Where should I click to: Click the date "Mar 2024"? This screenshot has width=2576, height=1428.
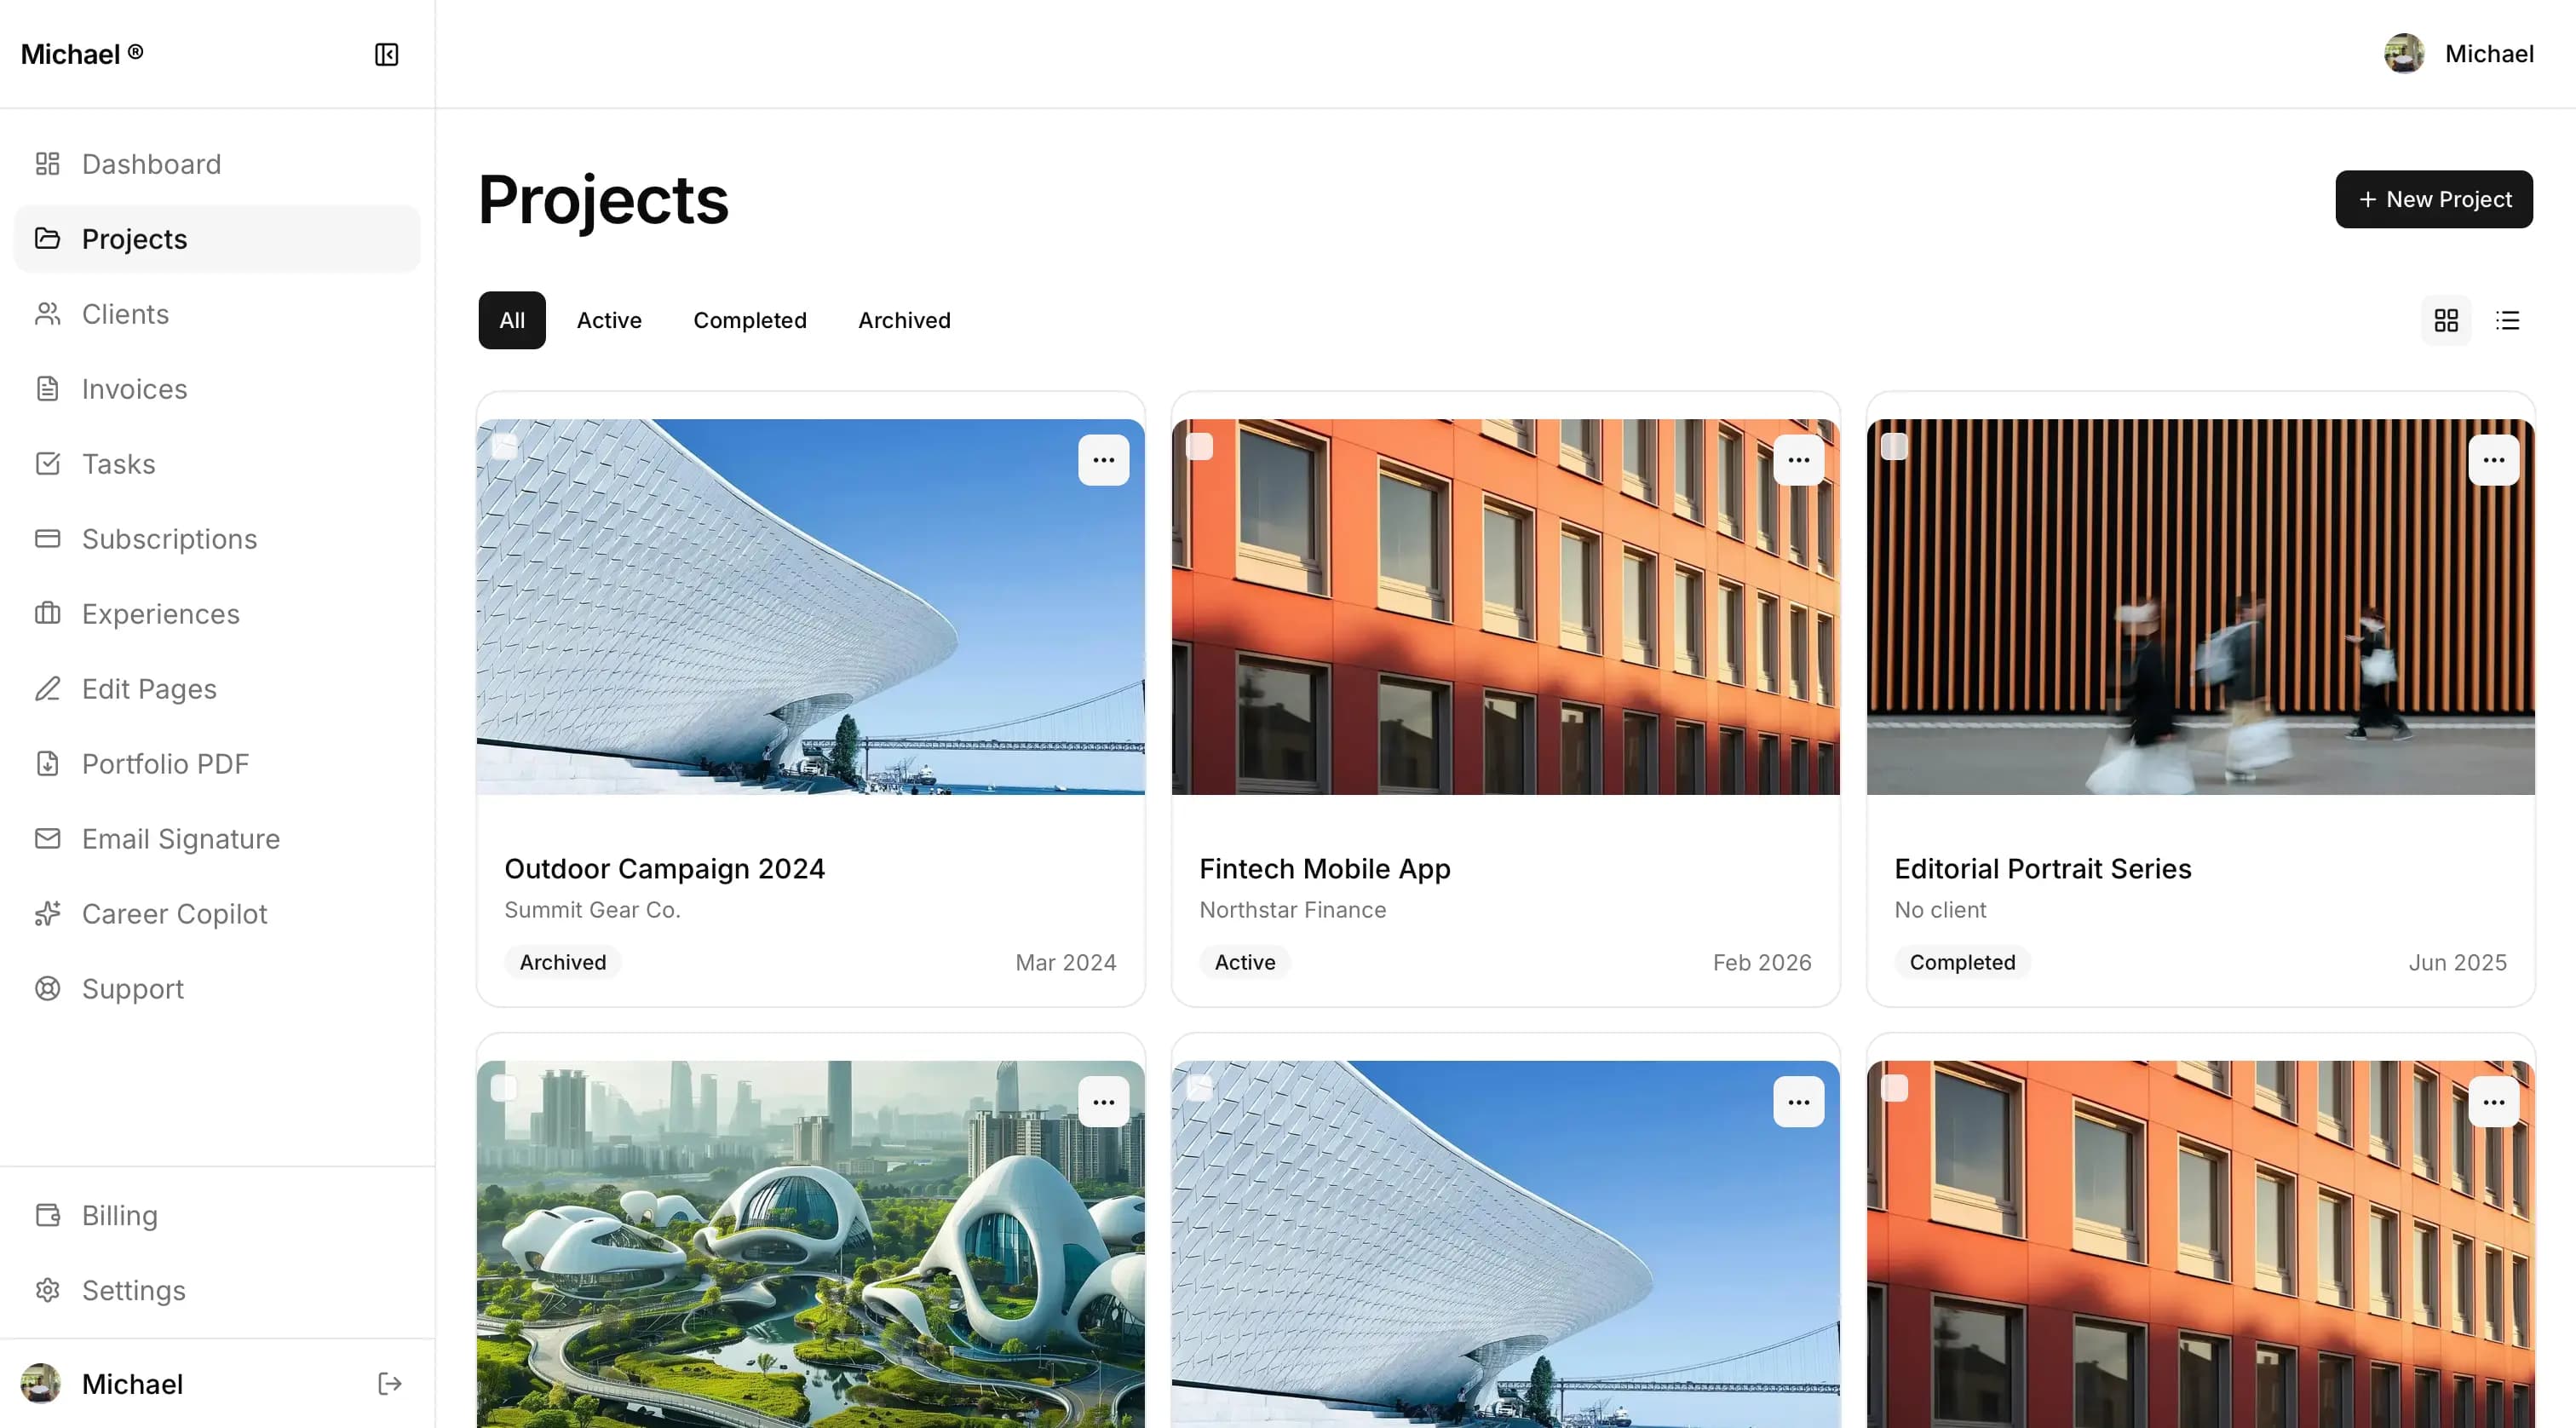1066,962
